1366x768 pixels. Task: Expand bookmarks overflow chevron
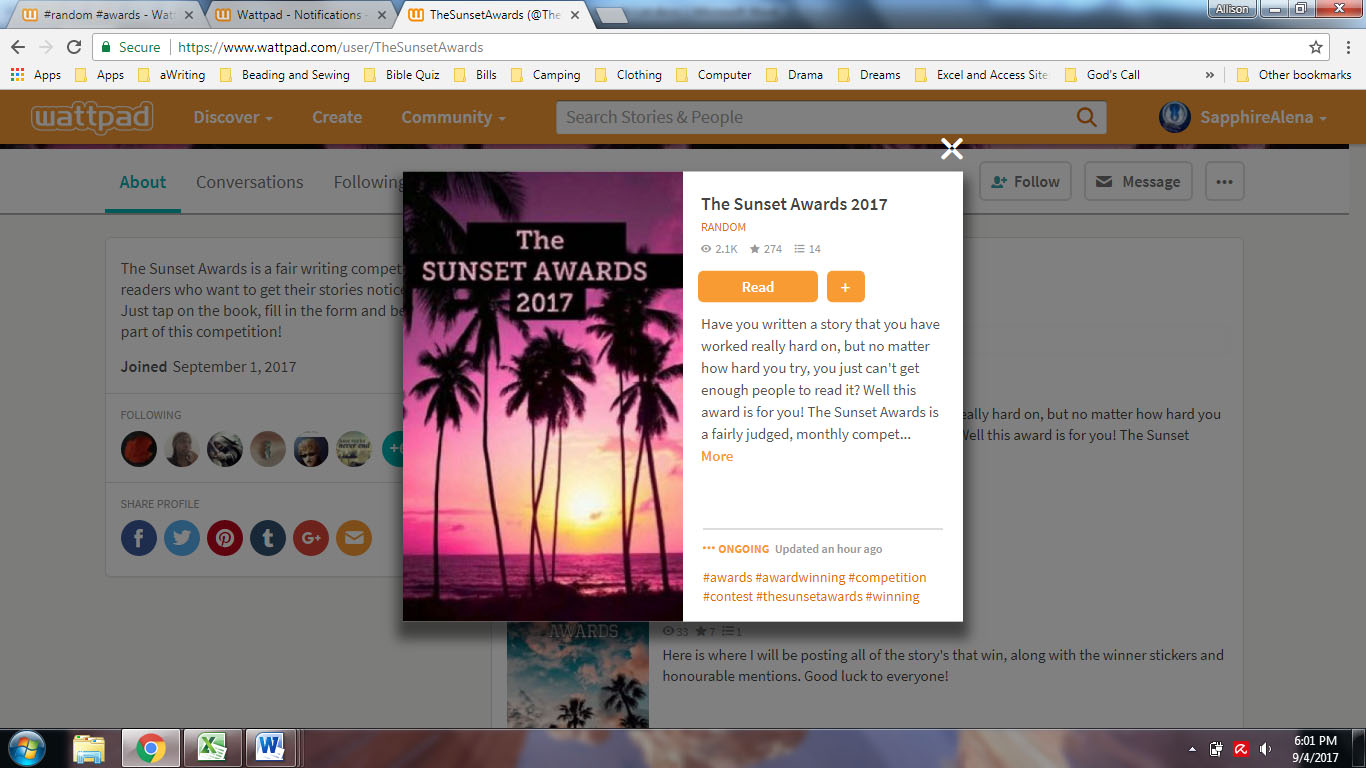[x=1210, y=75]
